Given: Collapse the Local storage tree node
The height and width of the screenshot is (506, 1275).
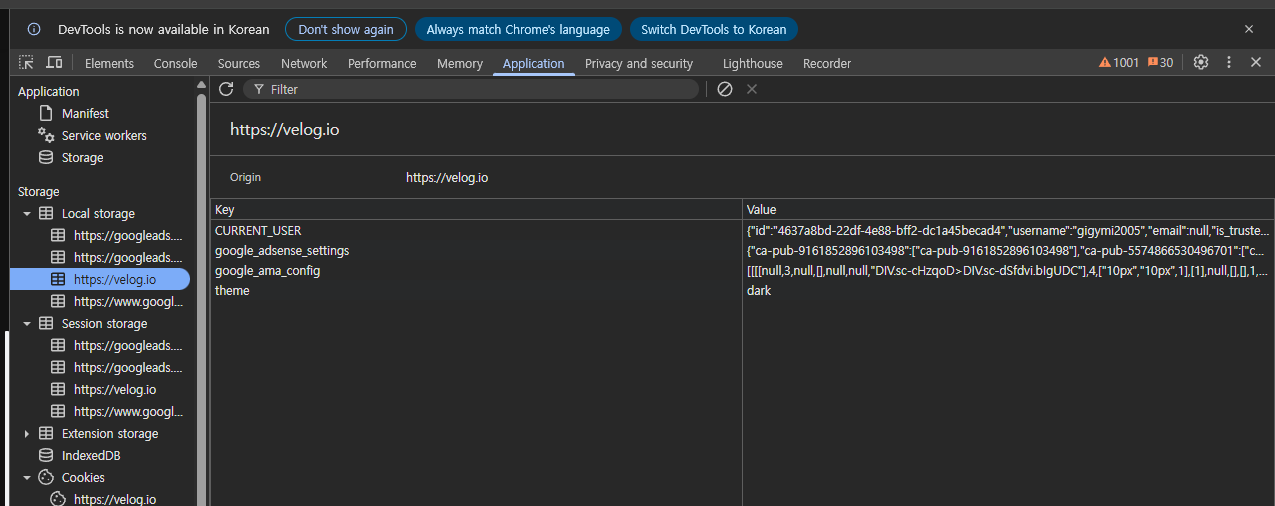Looking at the screenshot, I should click(x=27, y=214).
